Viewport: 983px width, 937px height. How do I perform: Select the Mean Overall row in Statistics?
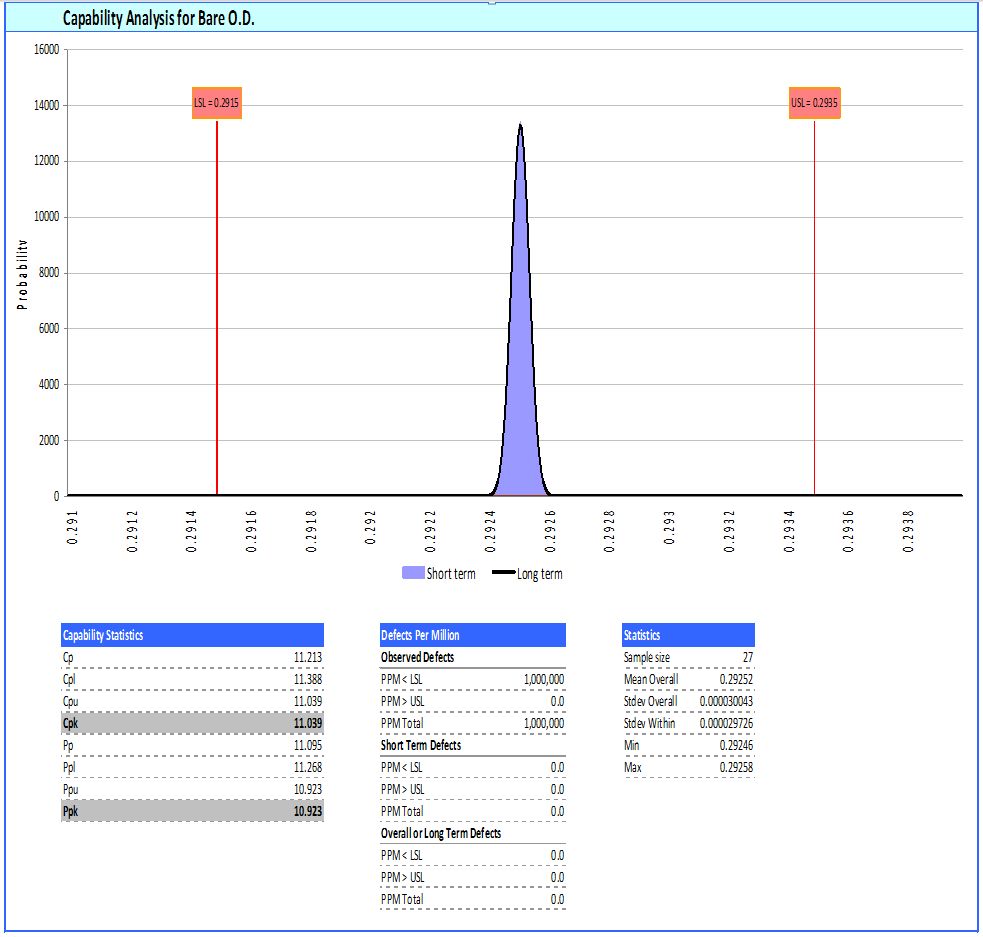(x=688, y=679)
